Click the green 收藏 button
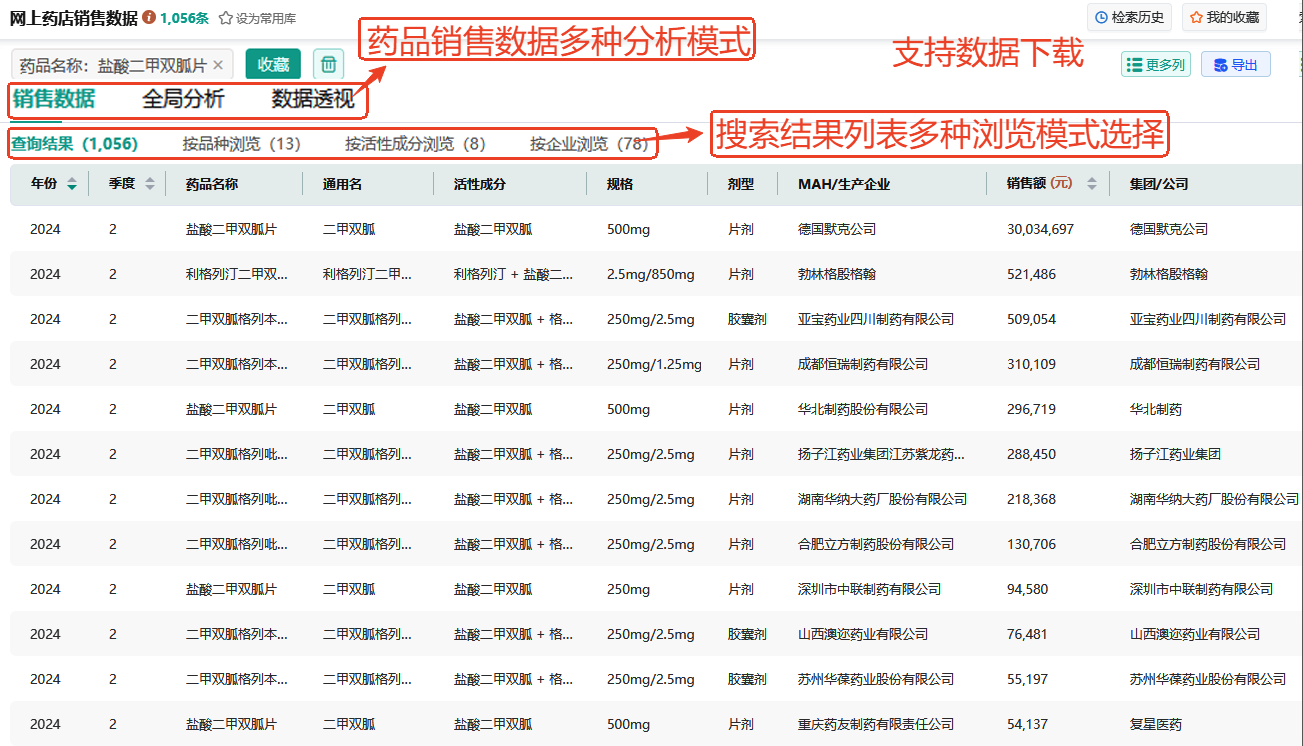The image size is (1303, 746). pyautogui.click(x=273, y=65)
